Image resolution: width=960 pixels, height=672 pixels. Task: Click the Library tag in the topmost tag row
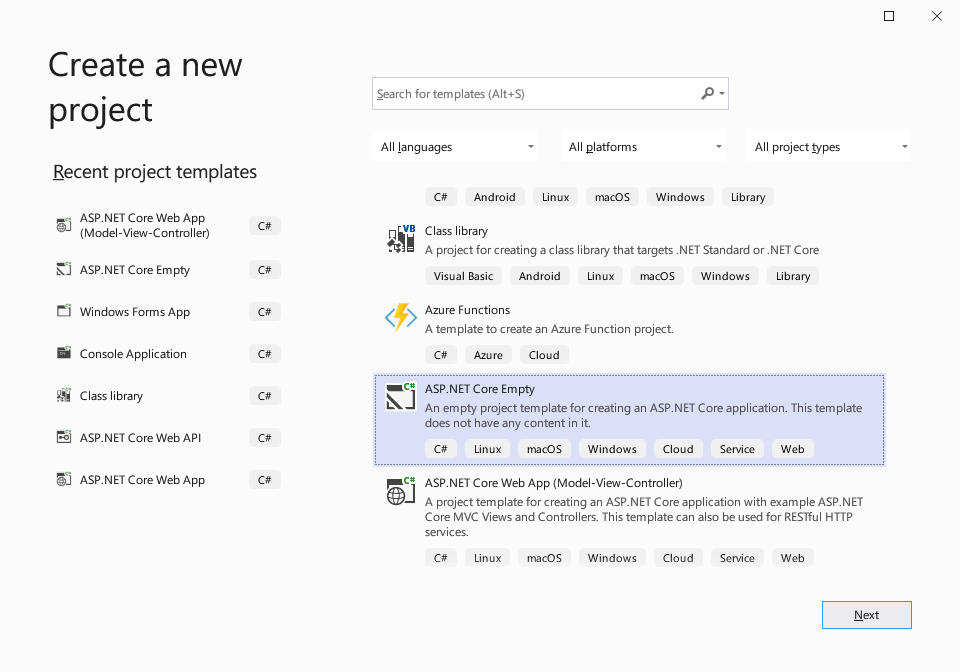(748, 197)
